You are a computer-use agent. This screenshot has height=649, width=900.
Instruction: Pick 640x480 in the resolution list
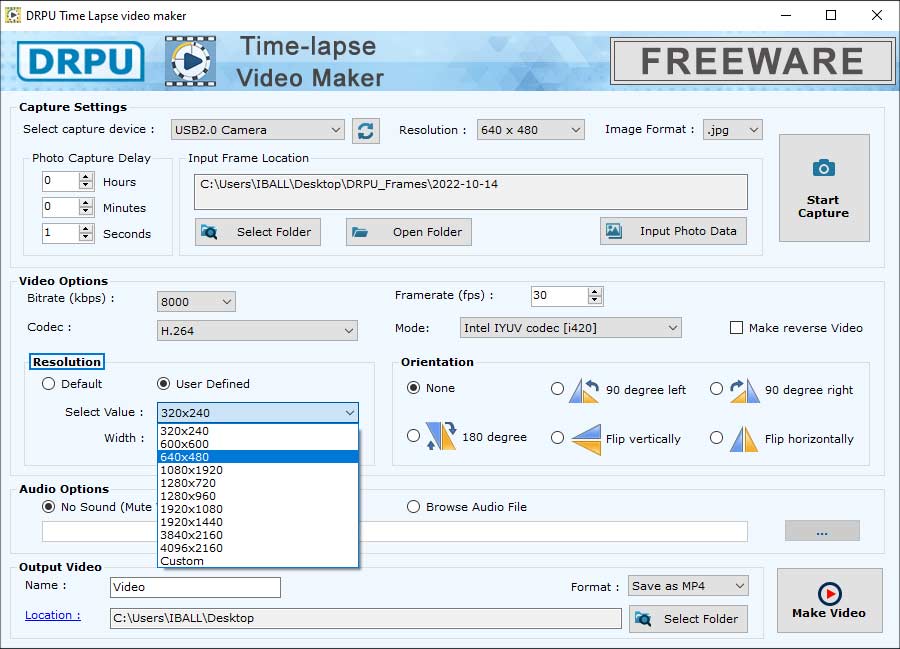(x=258, y=457)
